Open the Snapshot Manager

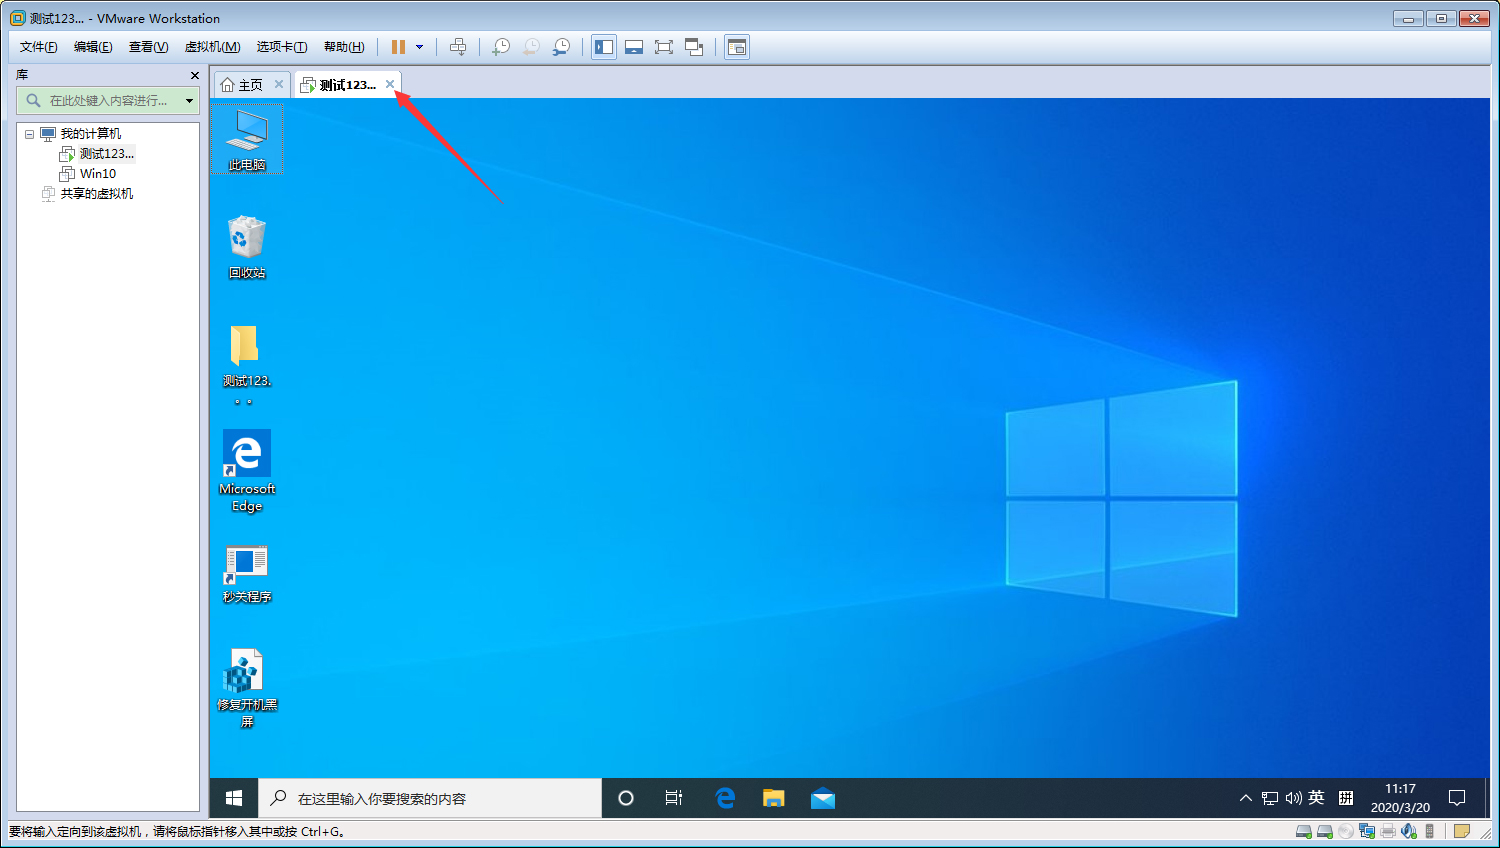coord(561,47)
